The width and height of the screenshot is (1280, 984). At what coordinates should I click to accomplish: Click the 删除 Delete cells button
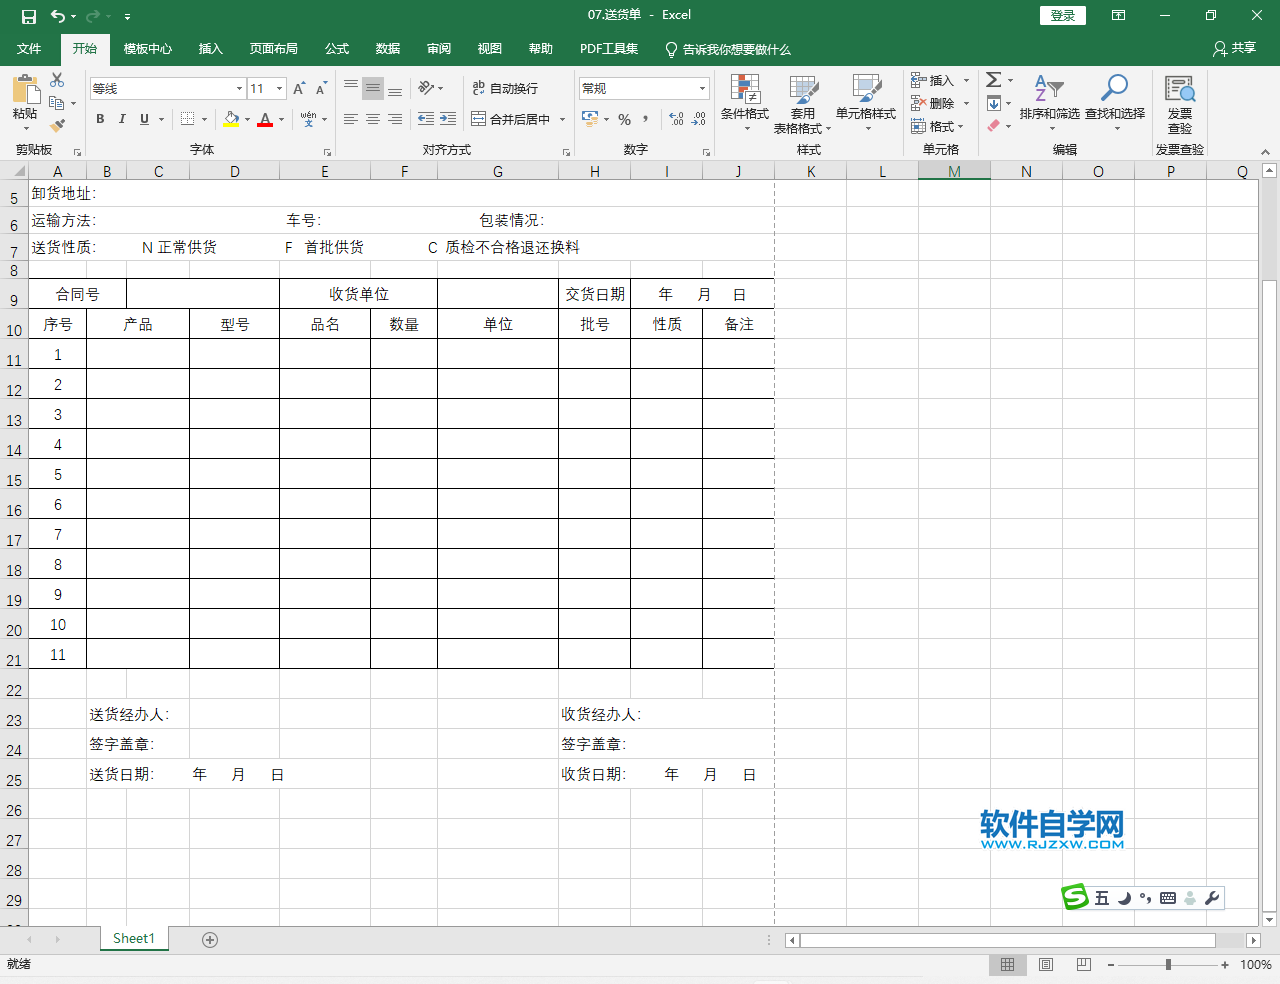tap(932, 103)
